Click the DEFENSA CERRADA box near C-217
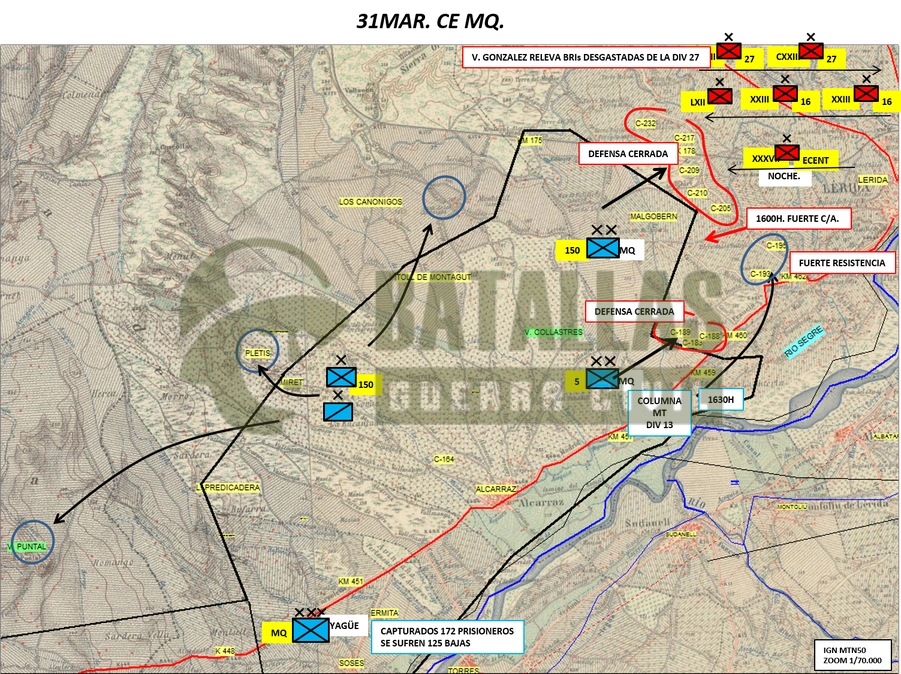This screenshot has width=901, height=674. point(628,154)
